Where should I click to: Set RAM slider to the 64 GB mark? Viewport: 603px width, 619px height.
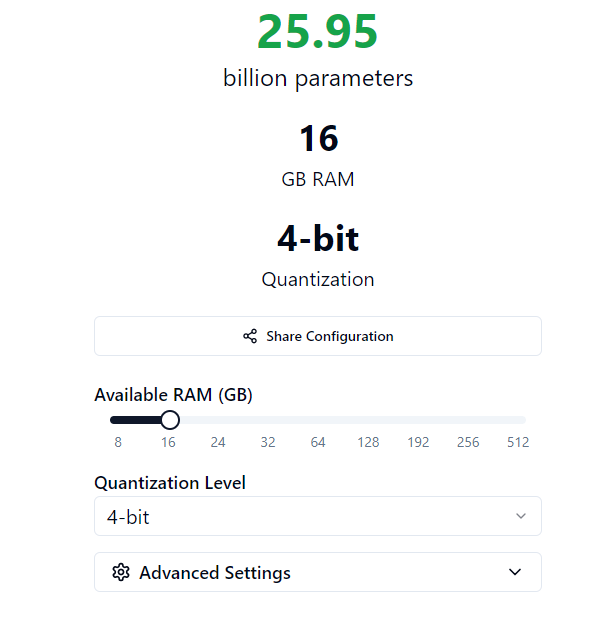point(318,420)
